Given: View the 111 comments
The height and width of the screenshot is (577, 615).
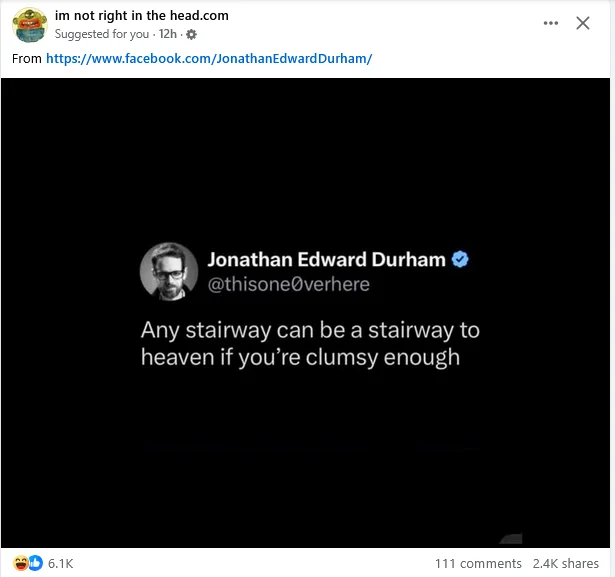Looking at the screenshot, I should click(478, 564).
